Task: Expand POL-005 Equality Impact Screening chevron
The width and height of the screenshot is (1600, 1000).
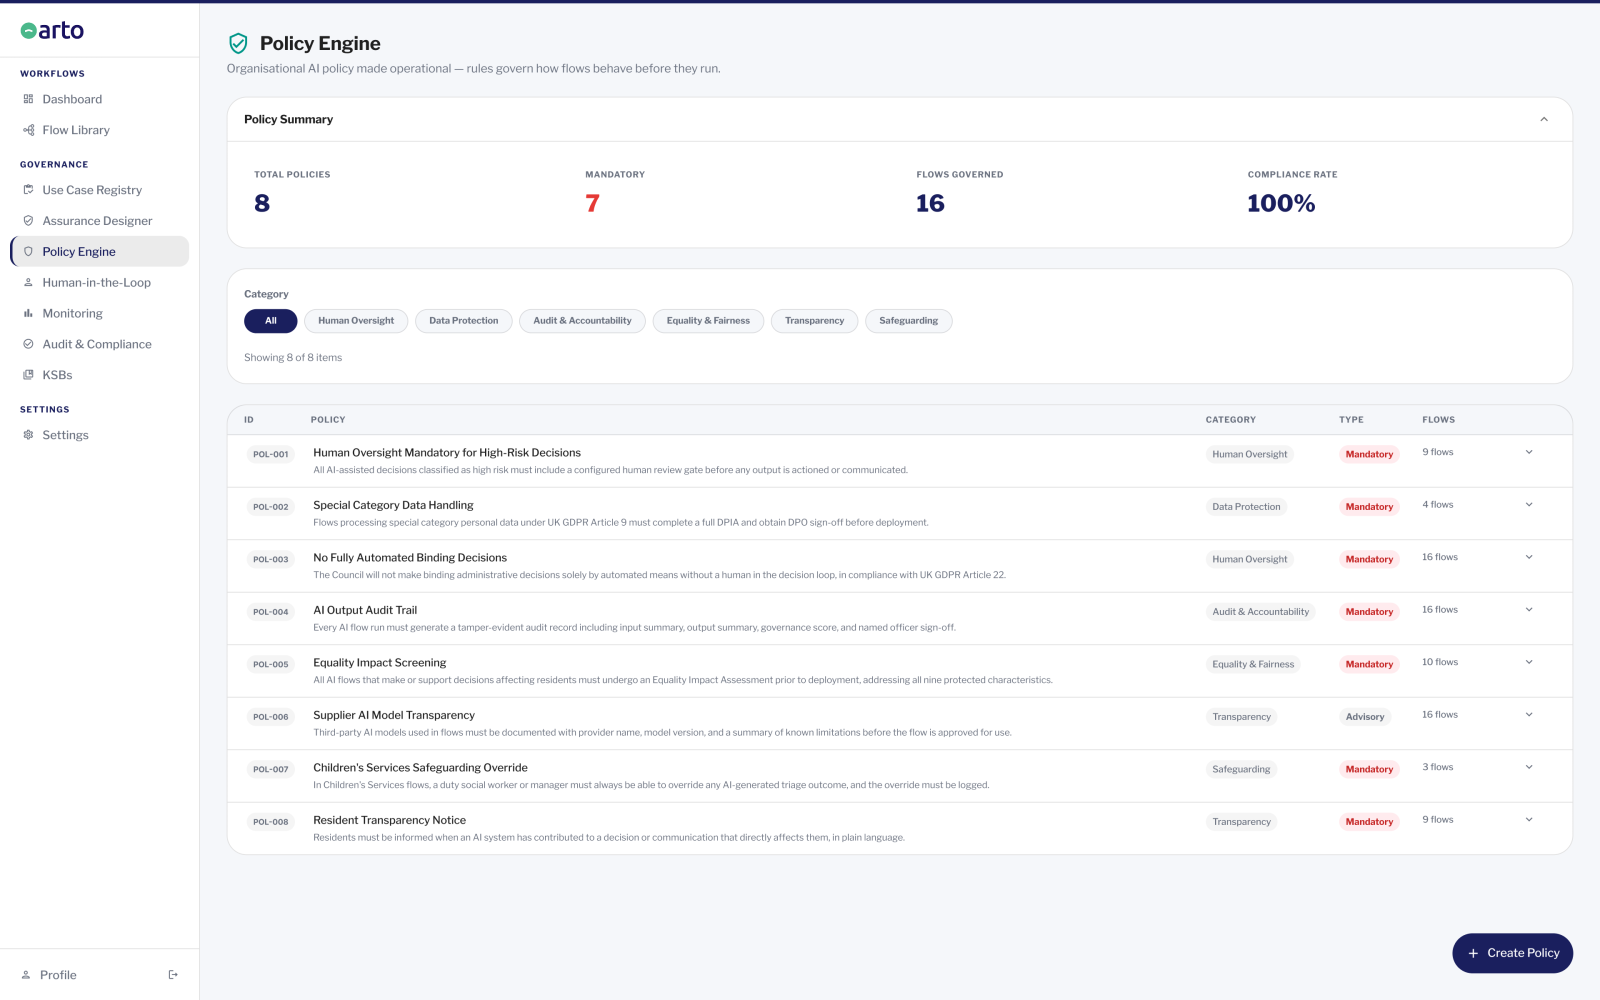Action: [x=1529, y=662]
